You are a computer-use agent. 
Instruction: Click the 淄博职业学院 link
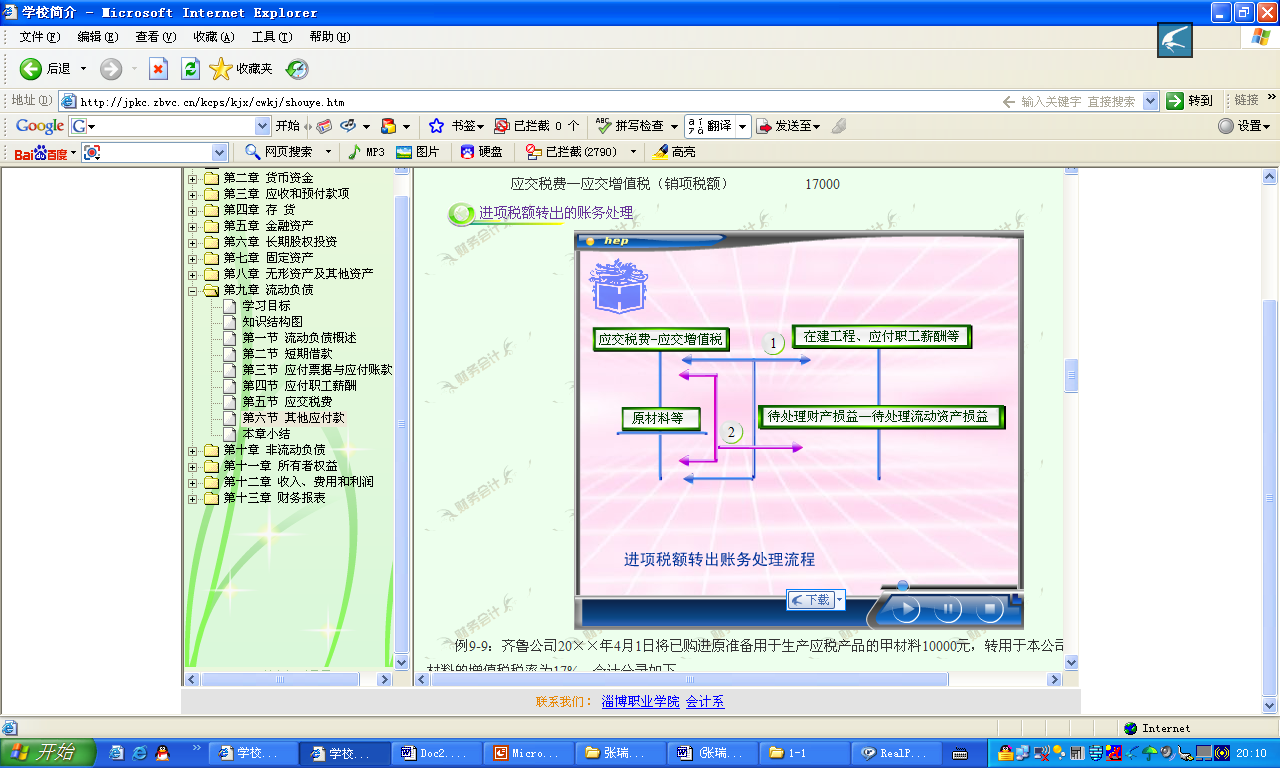(x=640, y=702)
